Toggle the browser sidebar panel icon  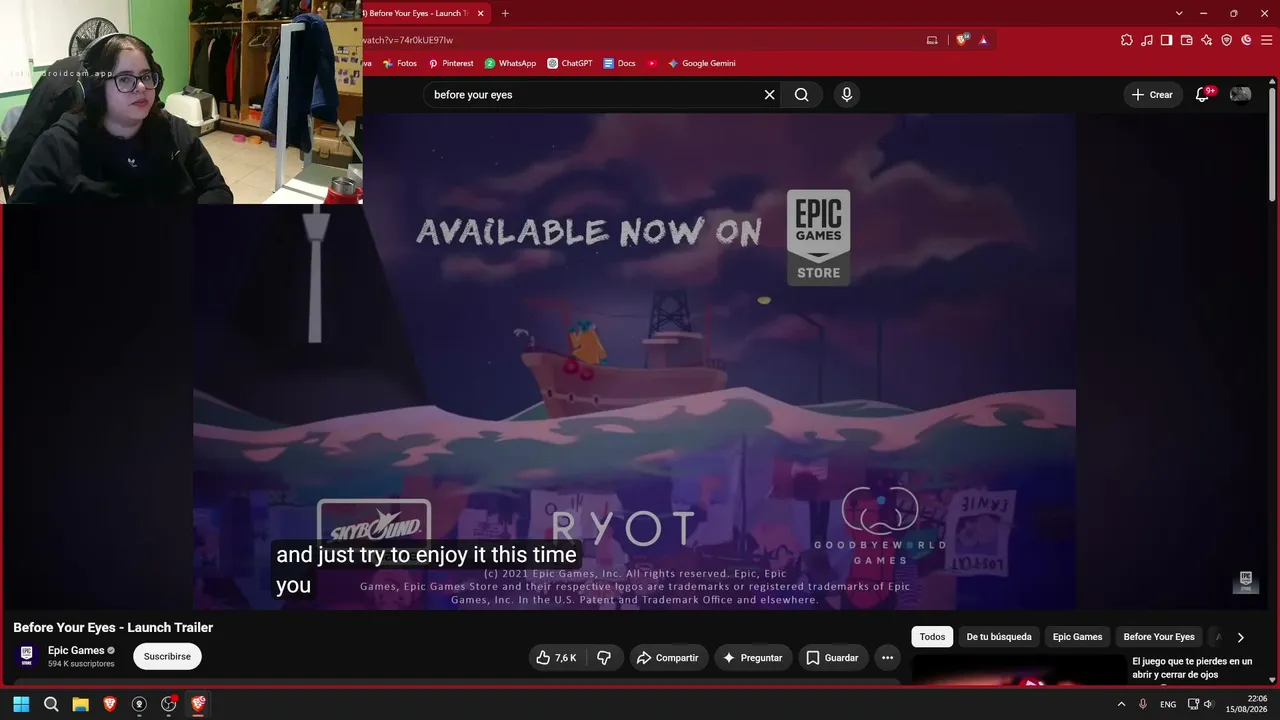1167,40
